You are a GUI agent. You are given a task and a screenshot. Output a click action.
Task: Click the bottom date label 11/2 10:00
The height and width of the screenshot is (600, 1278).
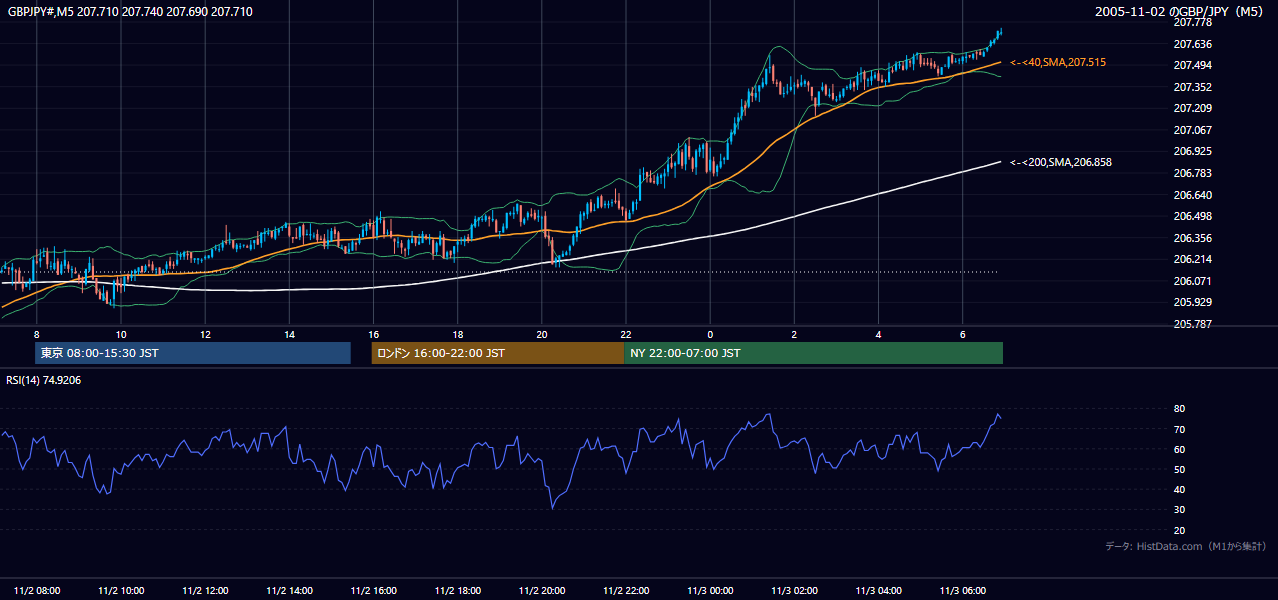click(120, 590)
